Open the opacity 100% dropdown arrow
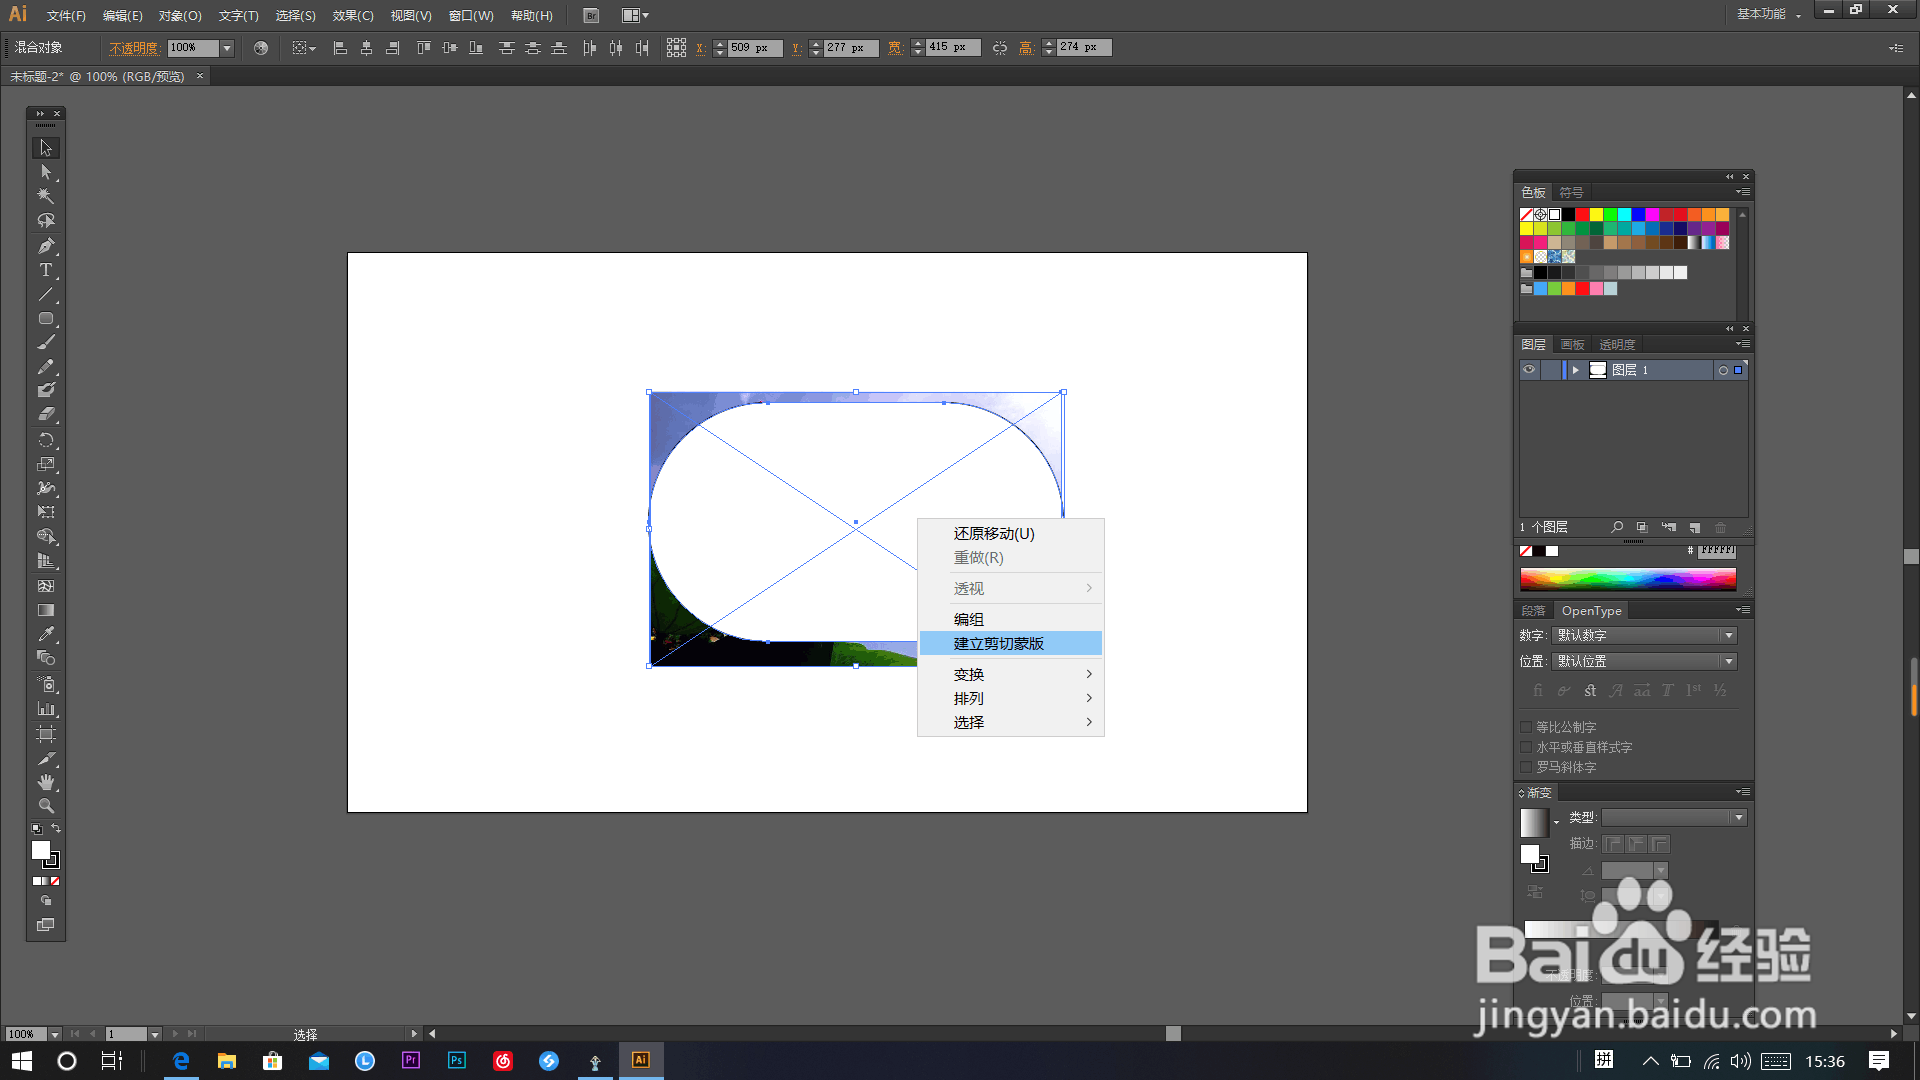Image resolution: width=1920 pixels, height=1080 pixels. pyautogui.click(x=227, y=48)
